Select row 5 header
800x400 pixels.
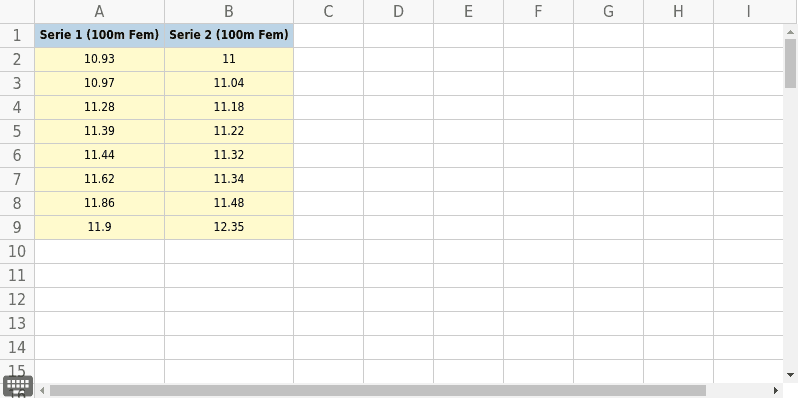click(x=17, y=131)
